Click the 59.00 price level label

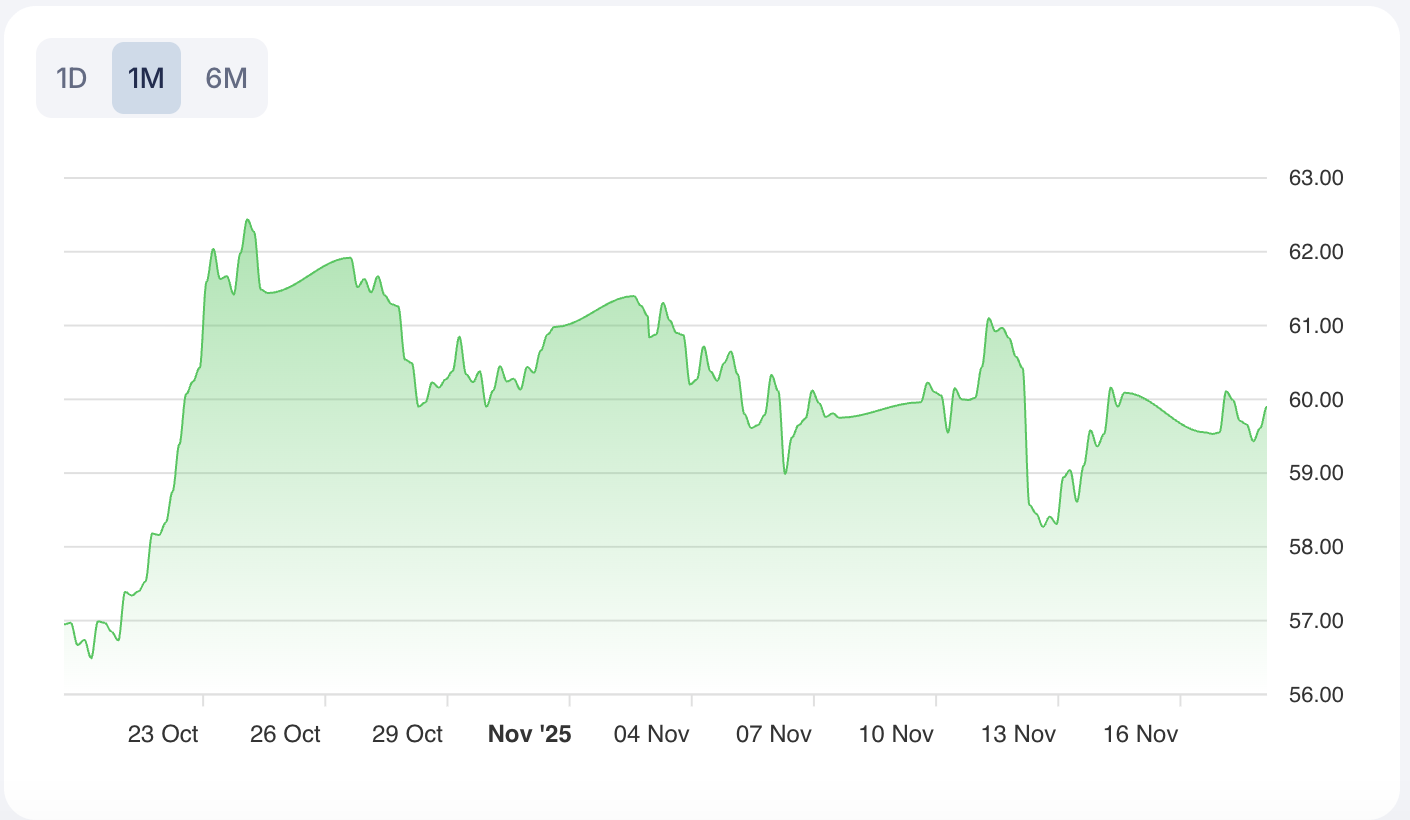coord(1315,473)
